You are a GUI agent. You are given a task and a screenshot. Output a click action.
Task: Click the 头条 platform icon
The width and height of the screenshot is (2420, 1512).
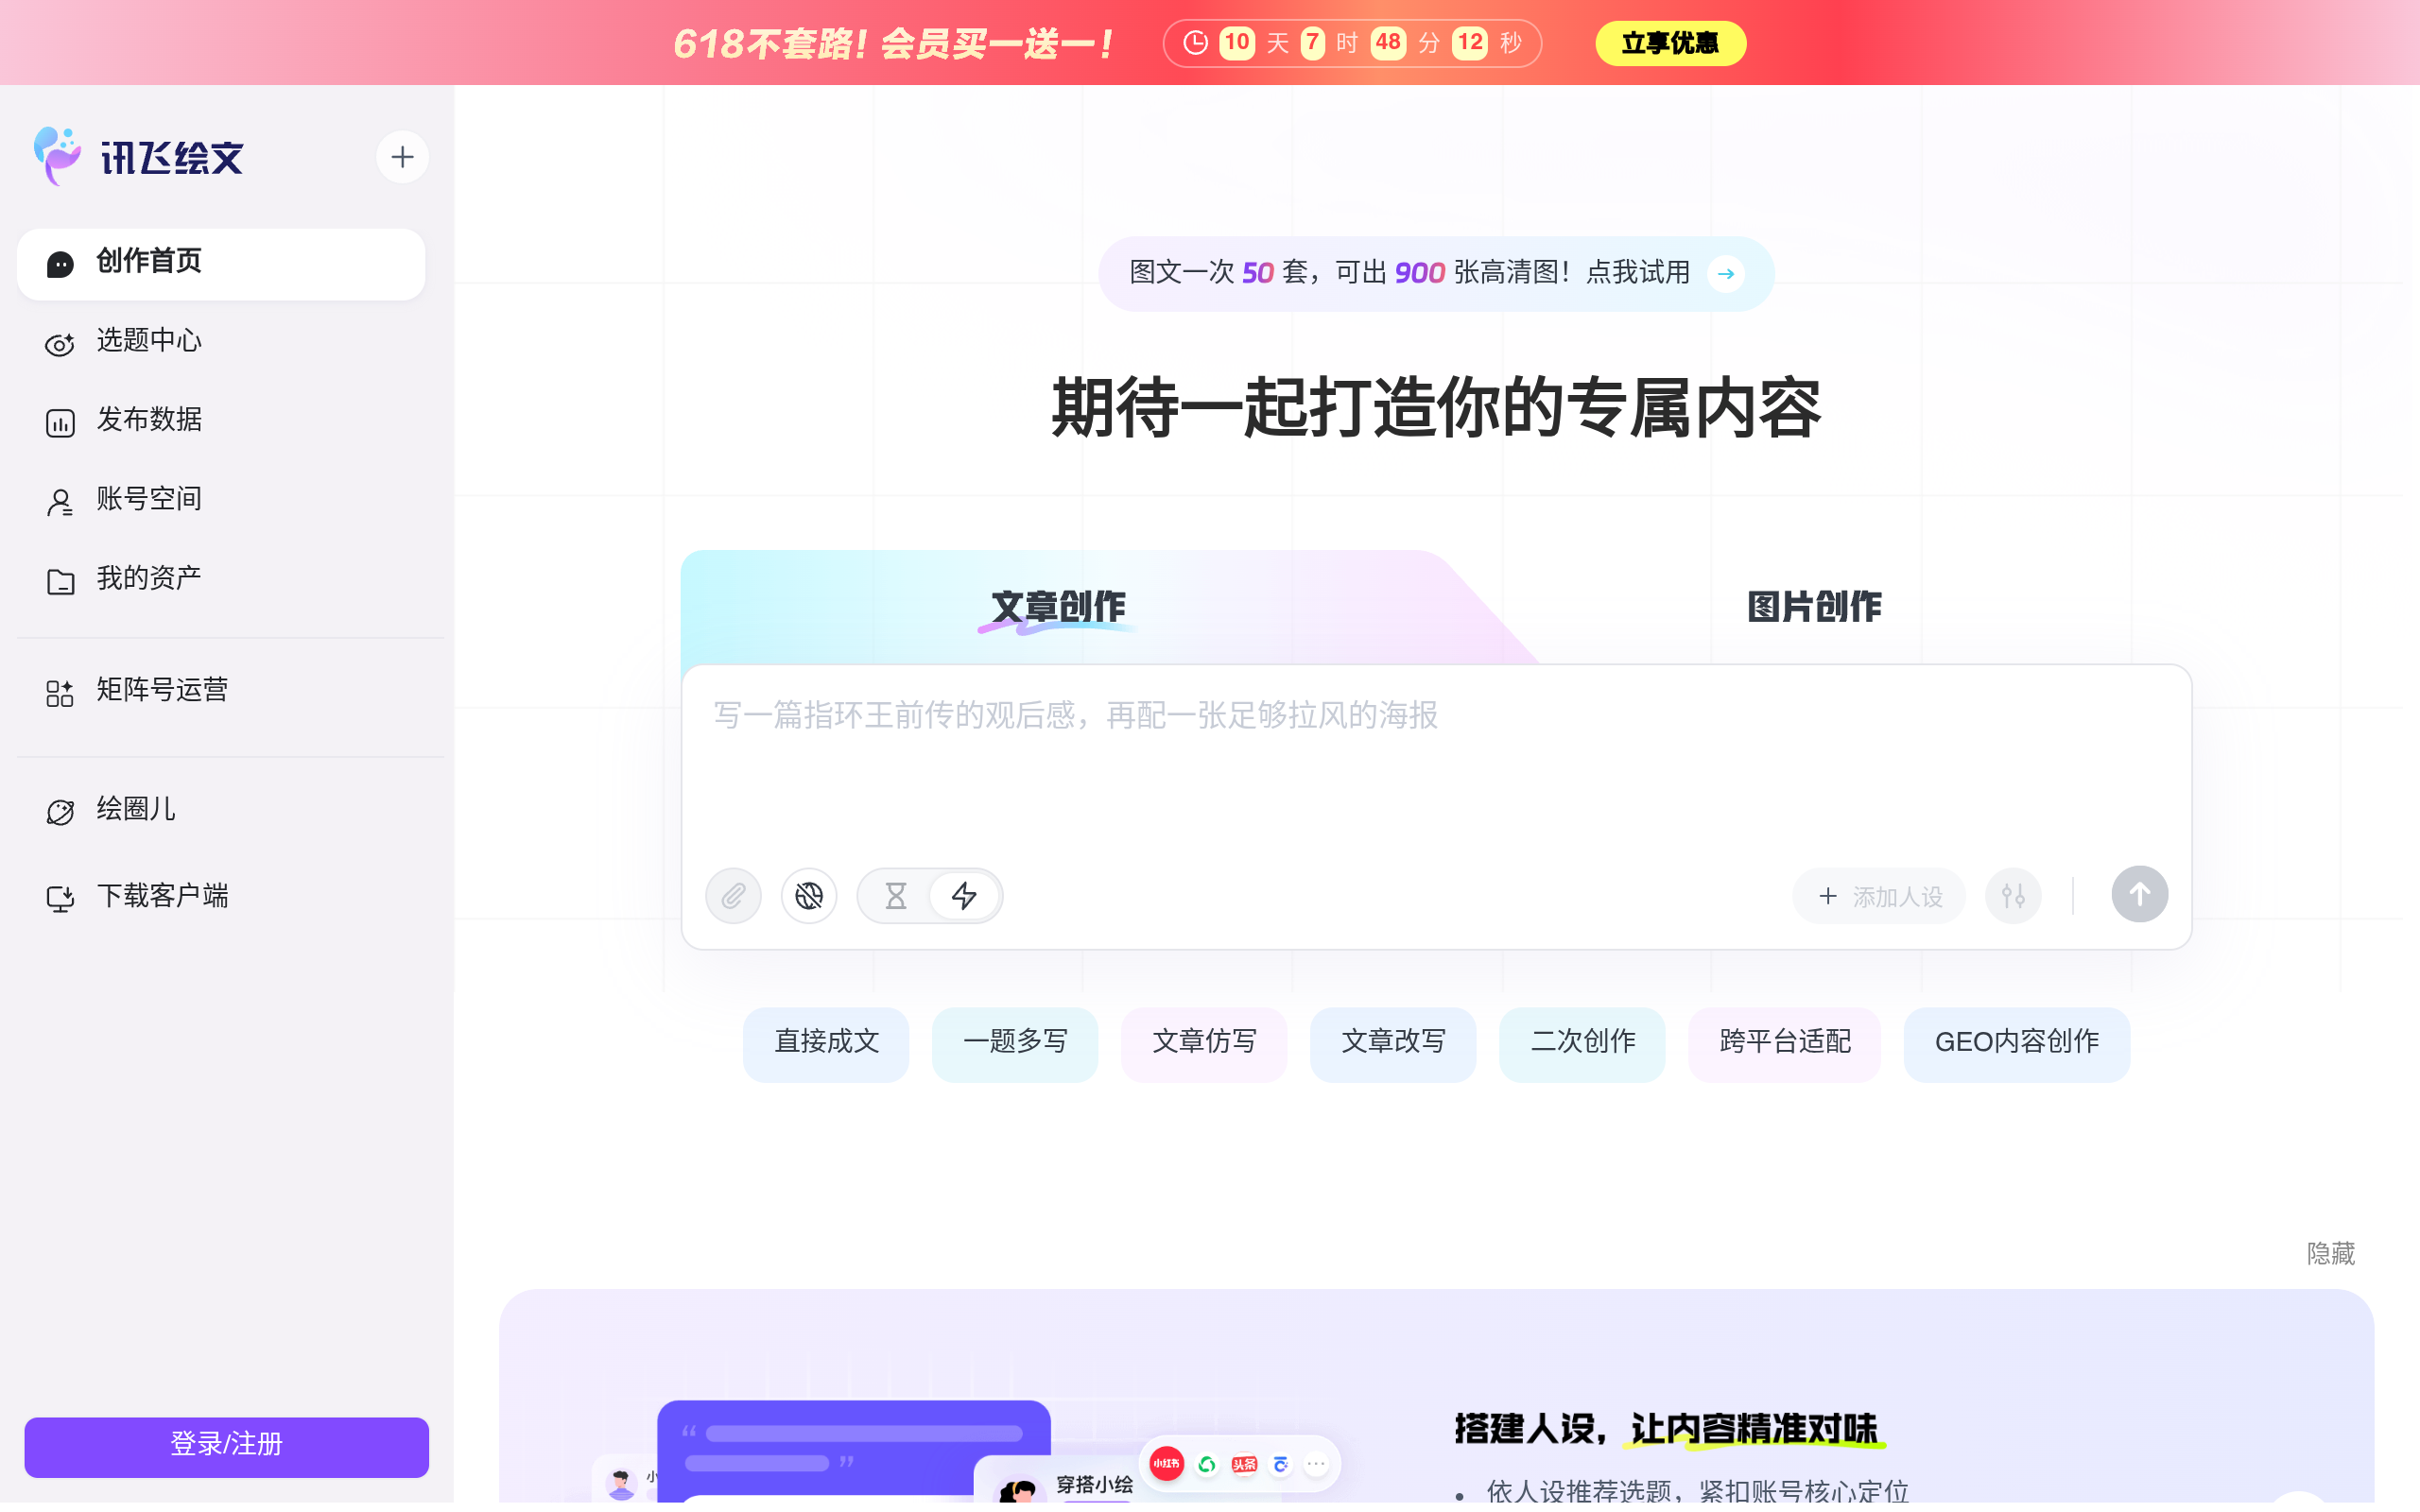pos(1244,1464)
